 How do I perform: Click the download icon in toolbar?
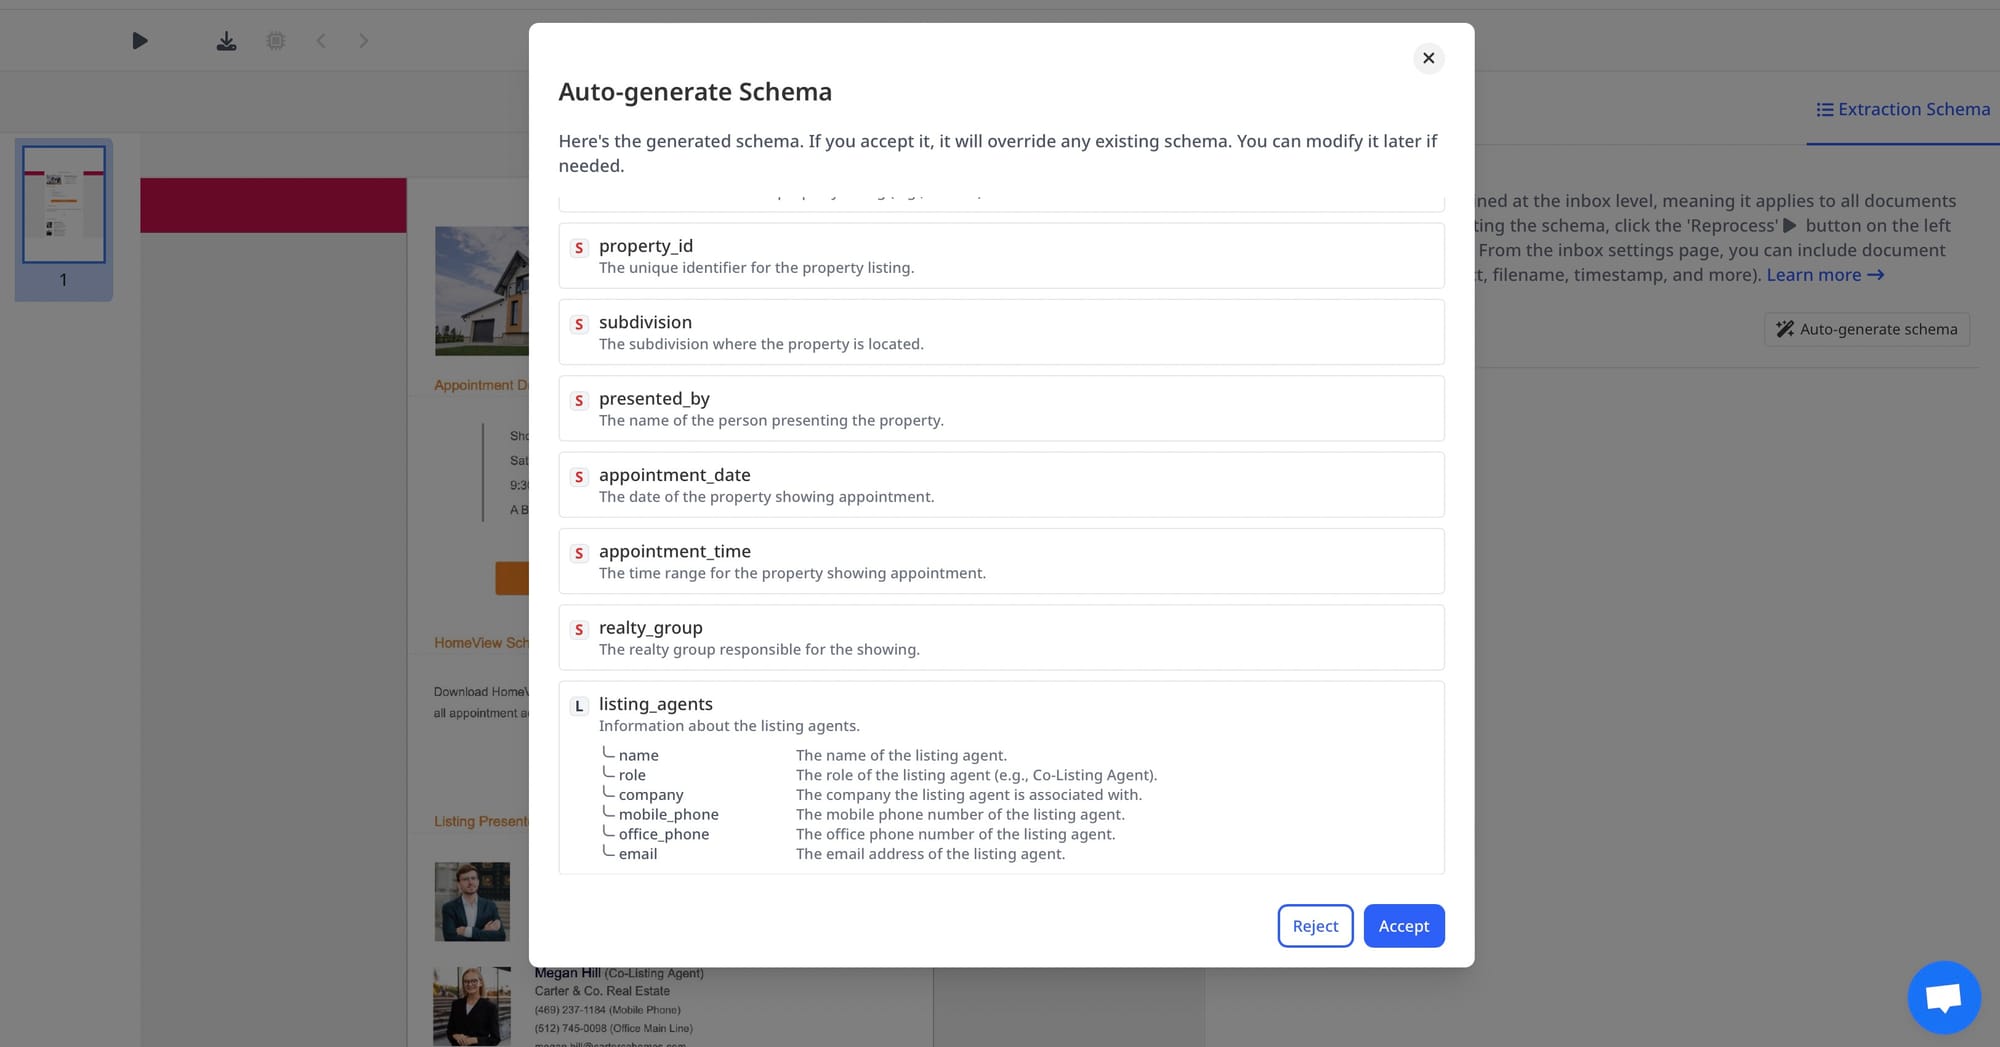click(x=227, y=41)
